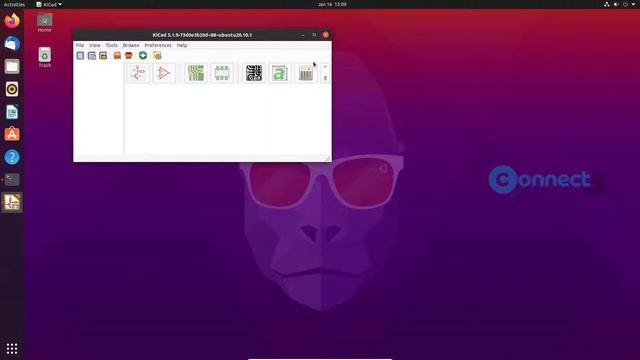Select the Home desktop folder
This screenshot has height=360, width=640.
click(x=44, y=23)
